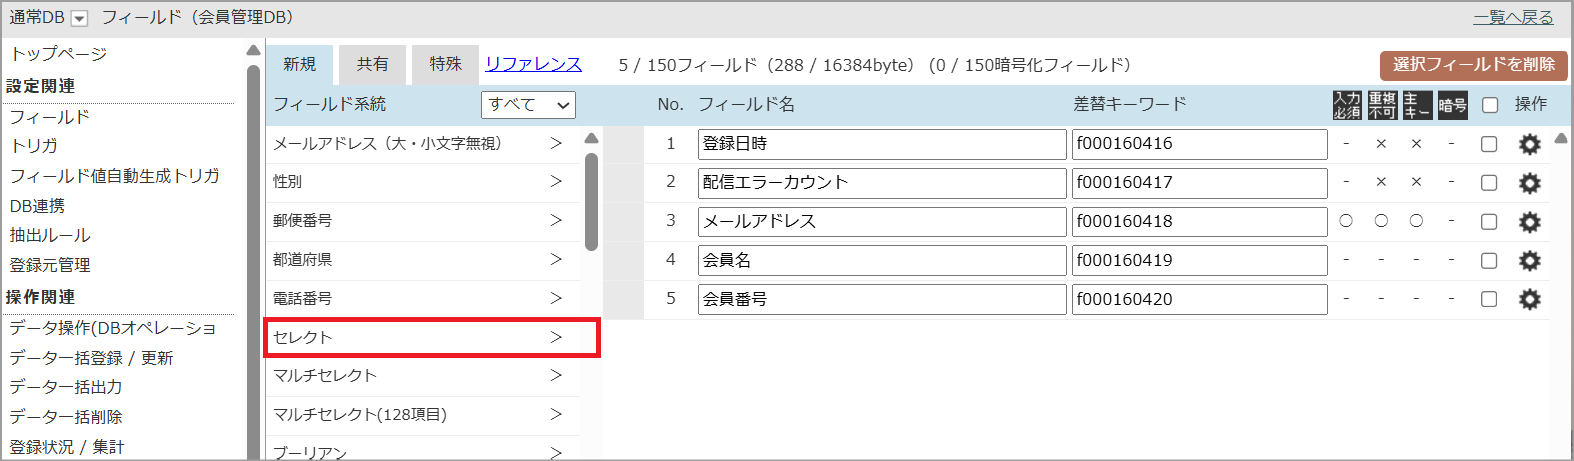The width and height of the screenshot is (1574, 461).
Task: Click the 会員名 field name input
Action: (881, 260)
